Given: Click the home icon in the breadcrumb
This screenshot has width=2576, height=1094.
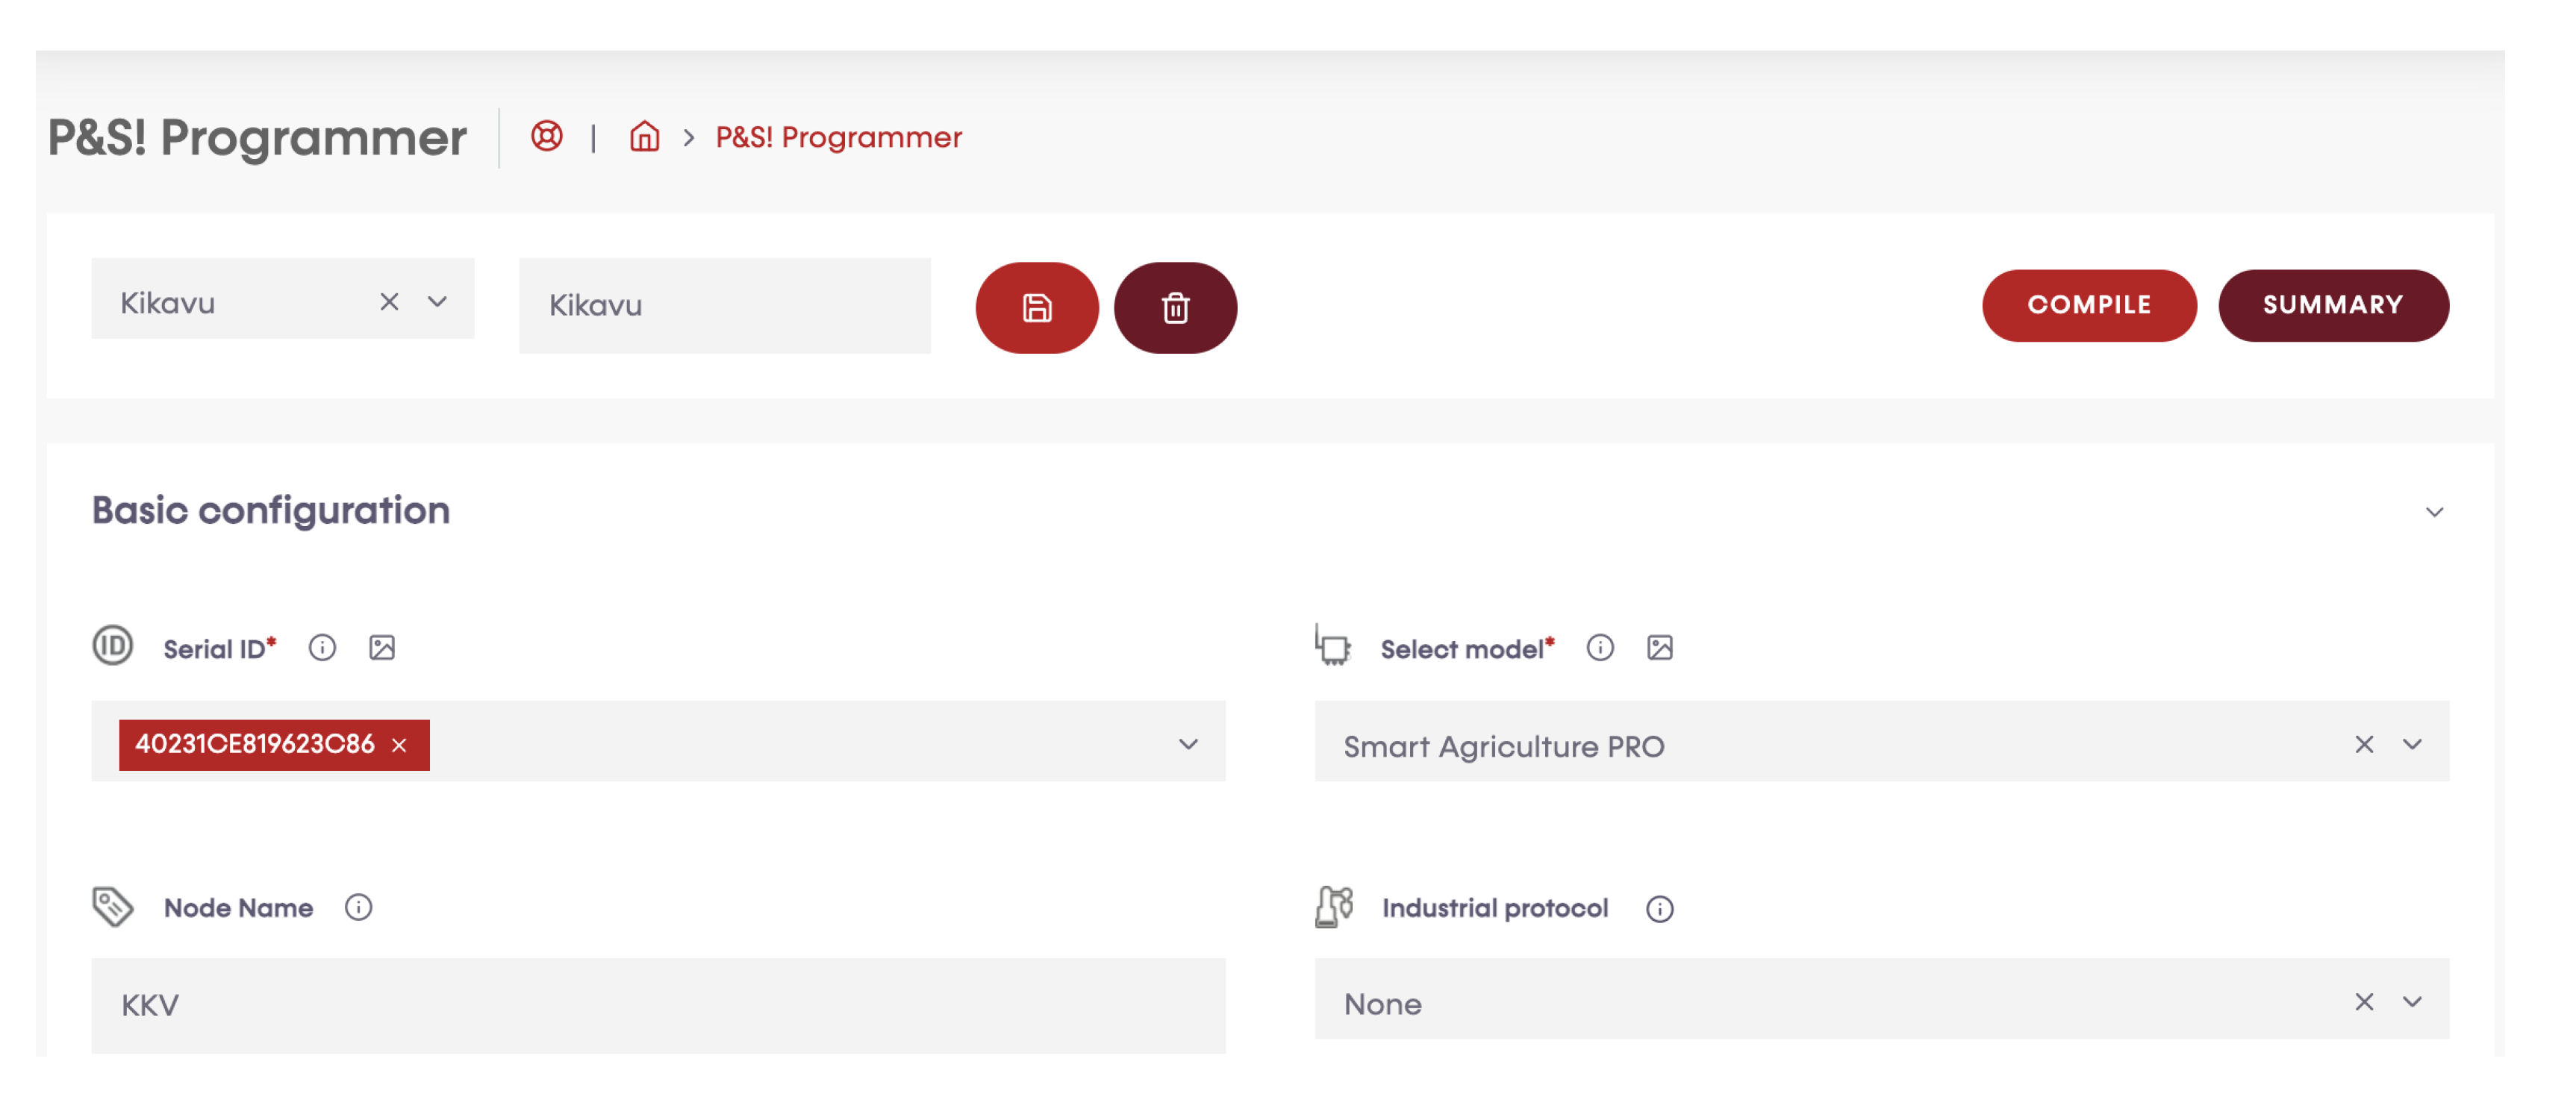Looking at the screenshot, I should (x=644, y=137).
